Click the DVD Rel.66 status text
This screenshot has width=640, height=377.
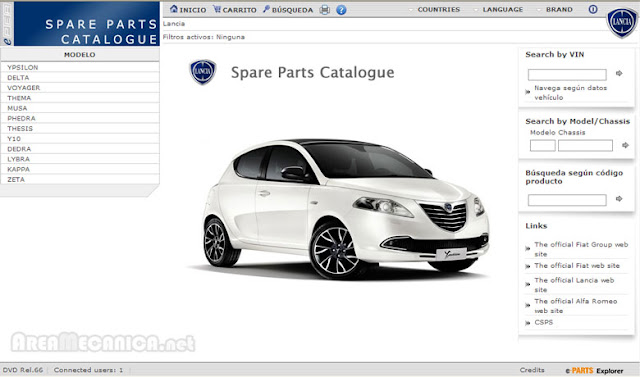tap(23, 370)
